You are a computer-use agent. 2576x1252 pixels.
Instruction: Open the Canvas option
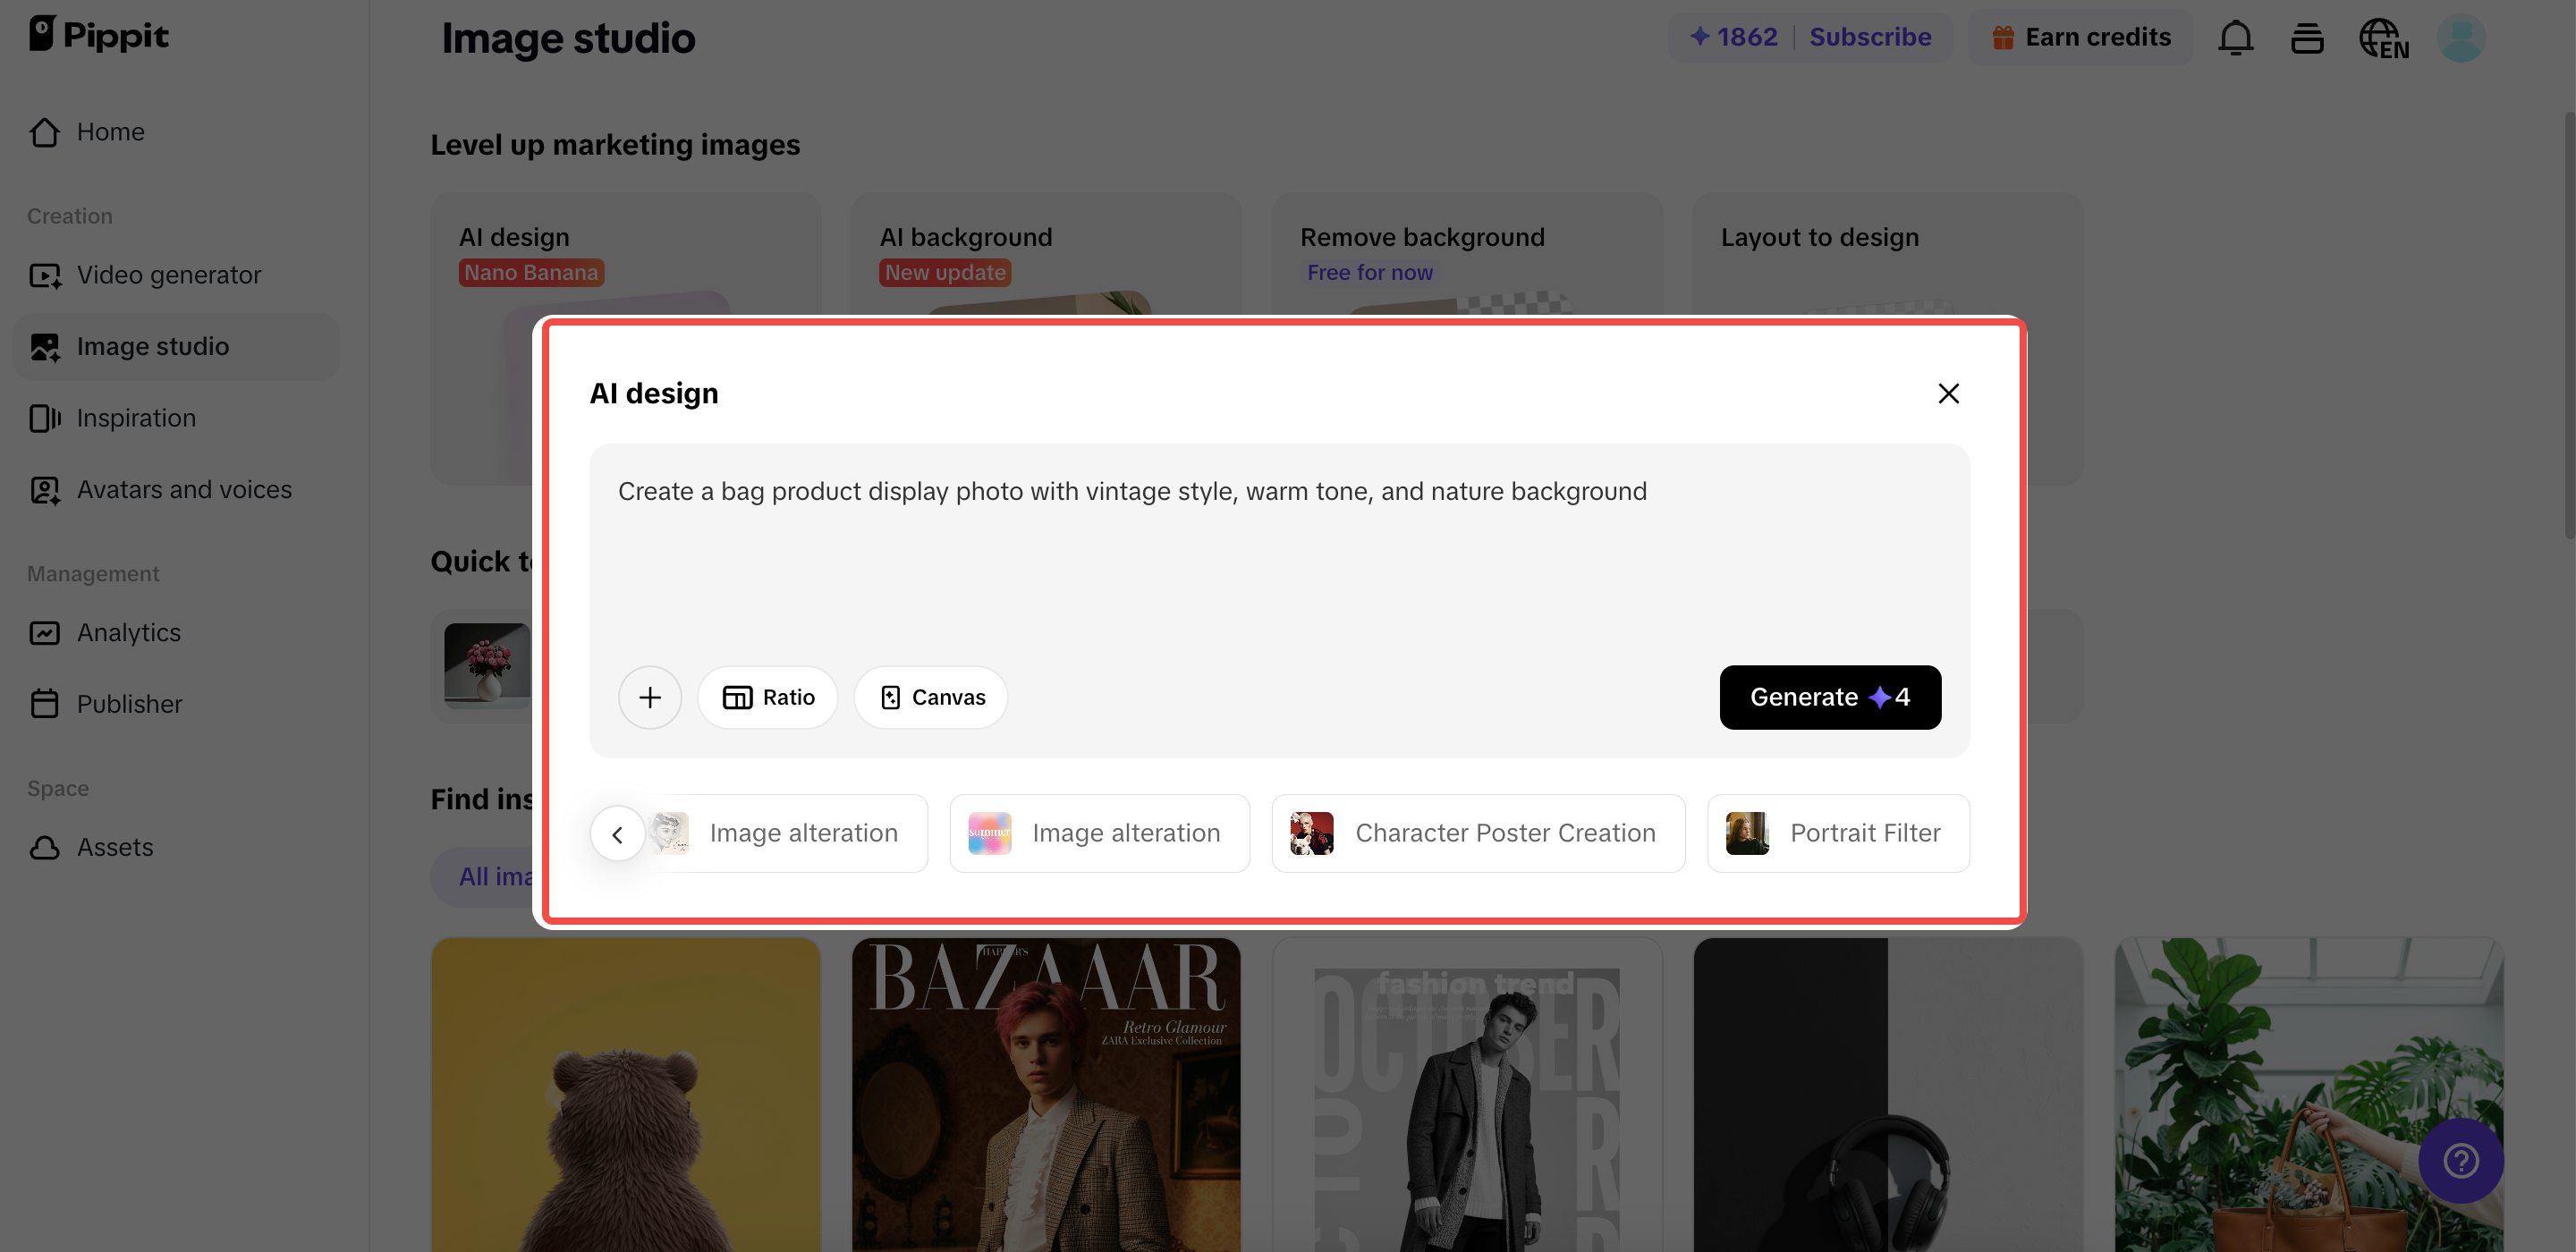931,697
